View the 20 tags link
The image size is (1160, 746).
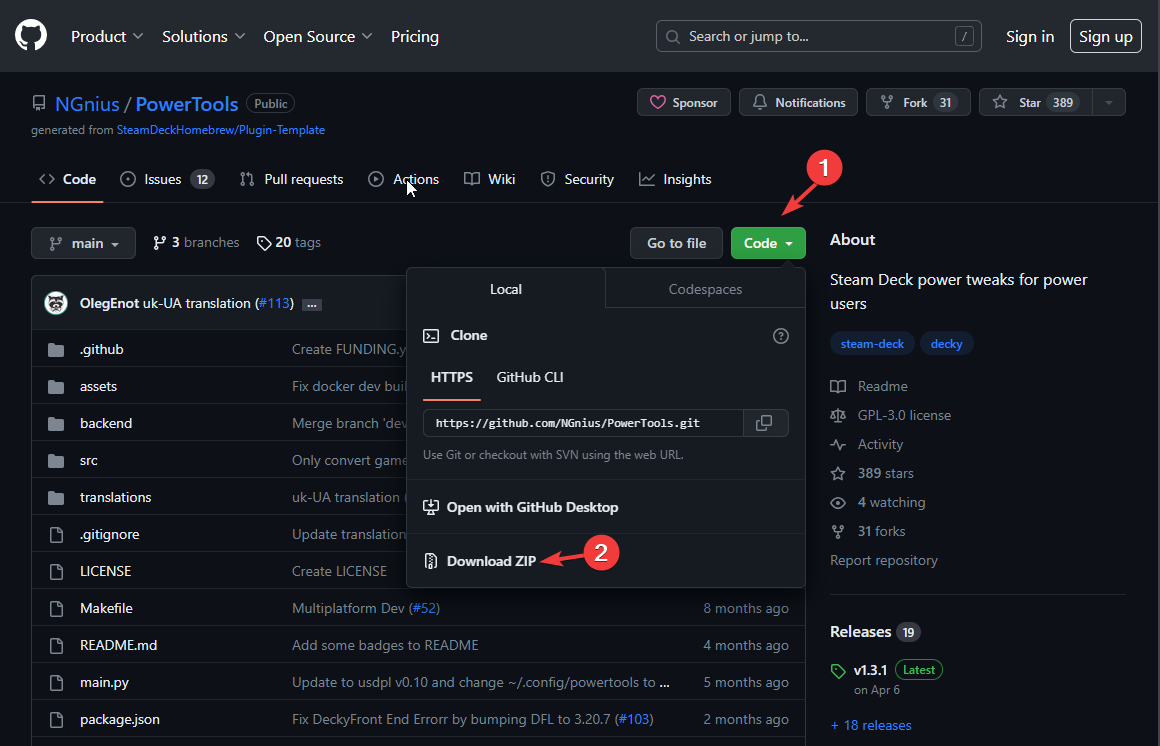289,243
